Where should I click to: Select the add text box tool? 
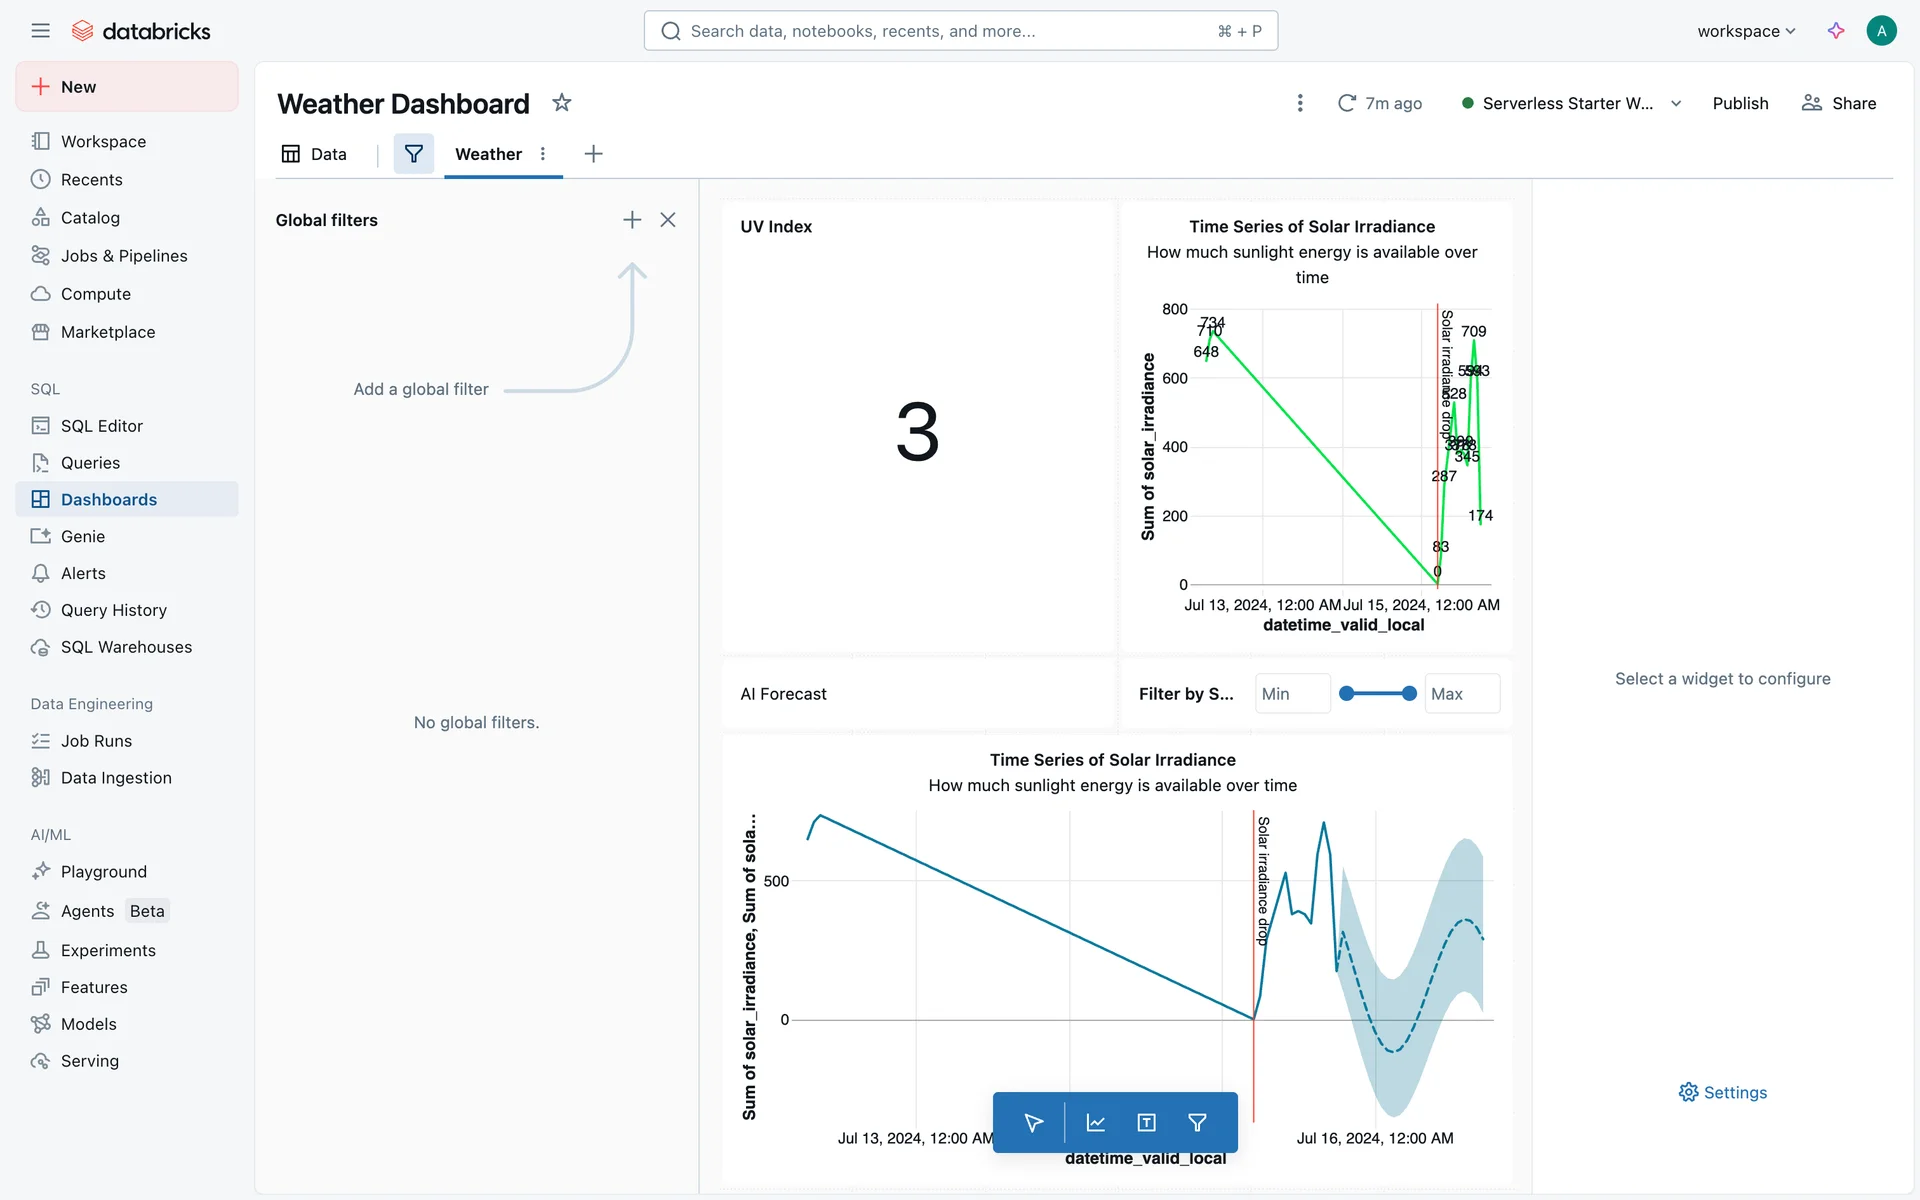pyautogui.click(x=1146, y=1123)
